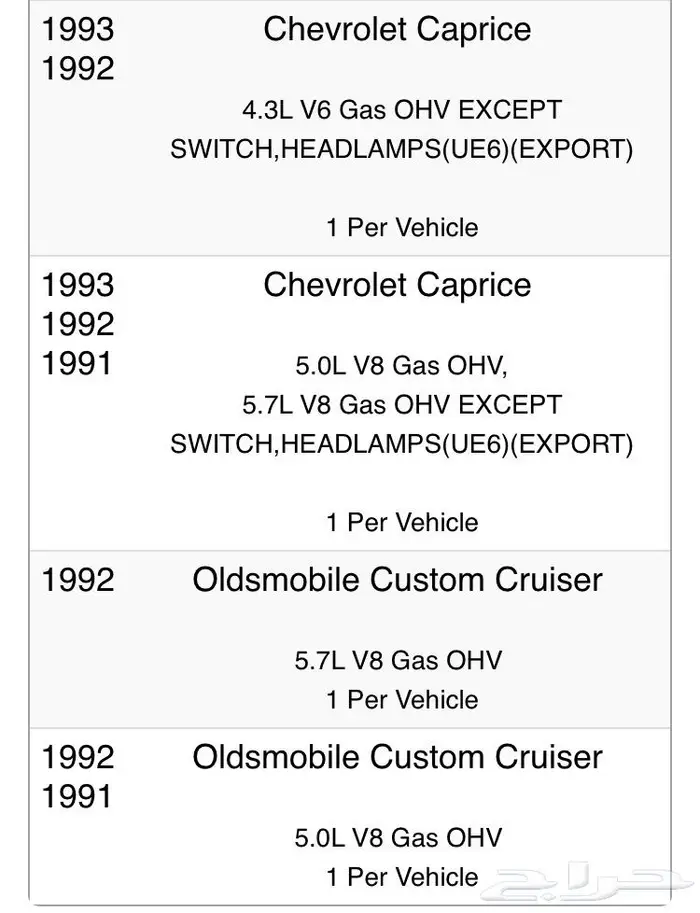Select second SWITCH,HEADLAMPS(UE6)(EXPORT) note

point(402,444)
